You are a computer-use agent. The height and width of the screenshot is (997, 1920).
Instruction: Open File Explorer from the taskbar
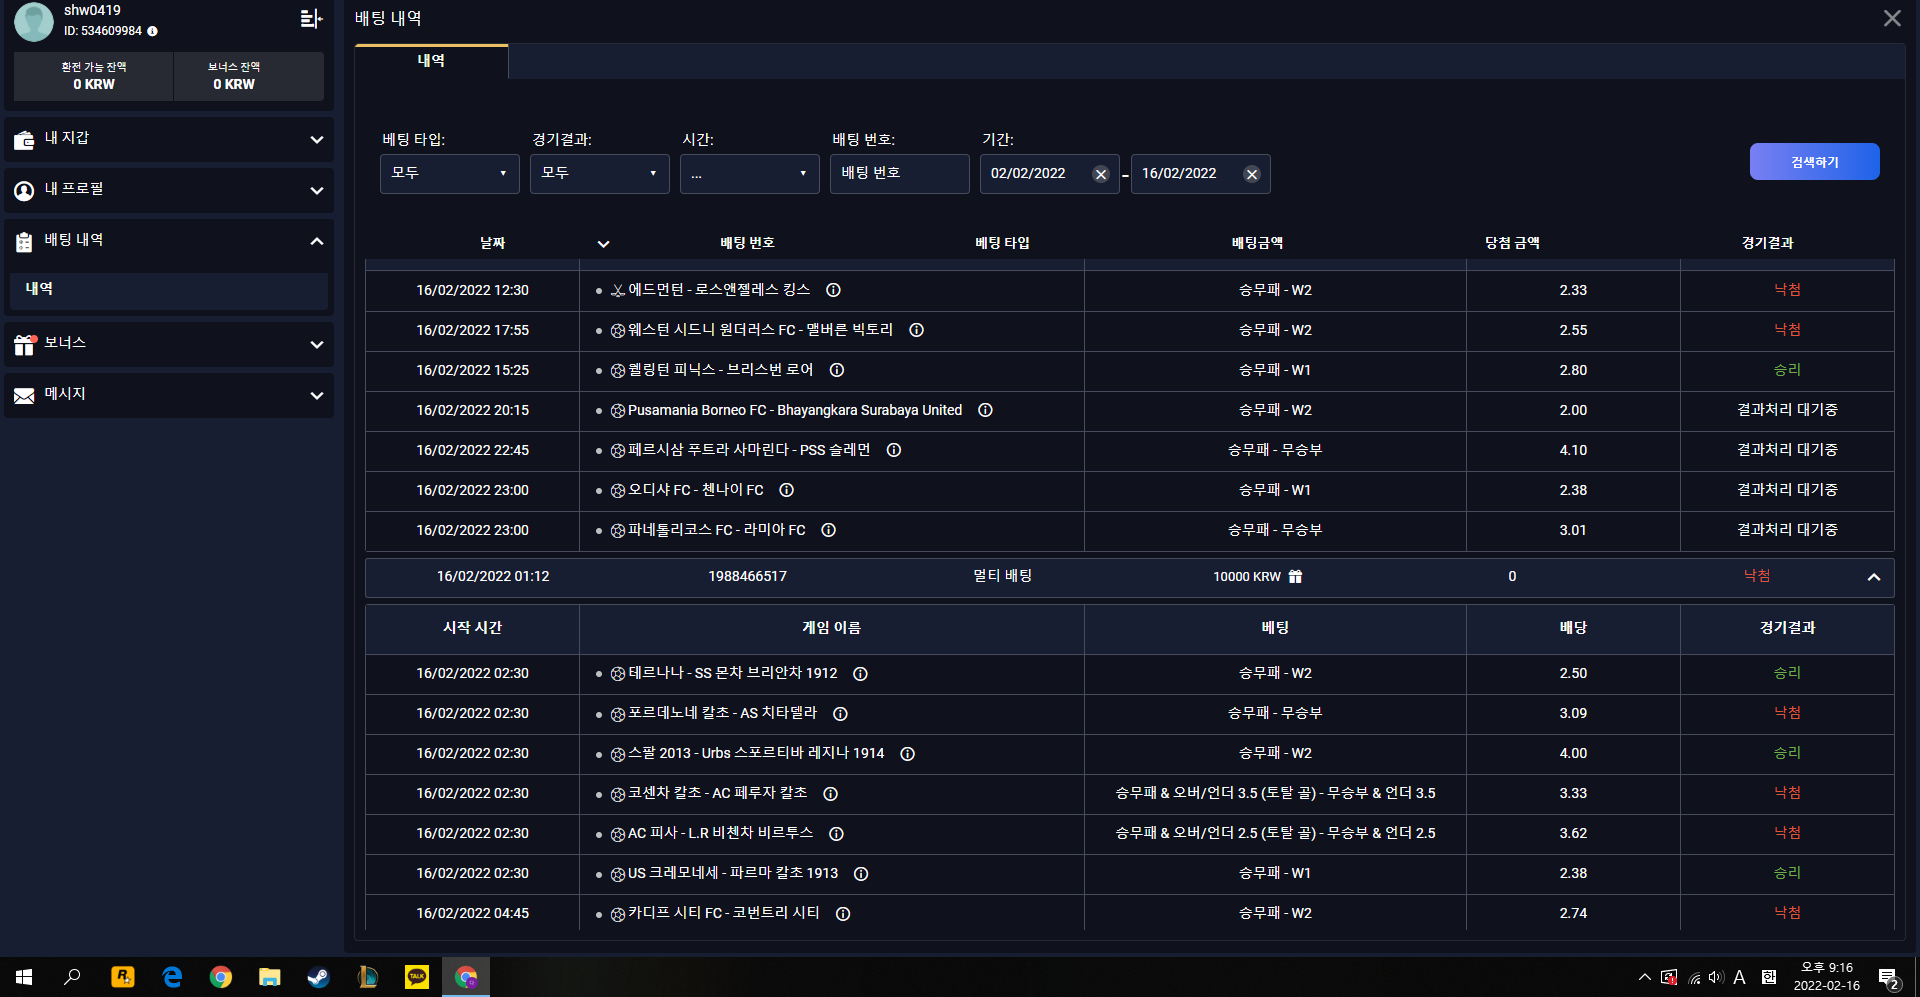(269, 977)
